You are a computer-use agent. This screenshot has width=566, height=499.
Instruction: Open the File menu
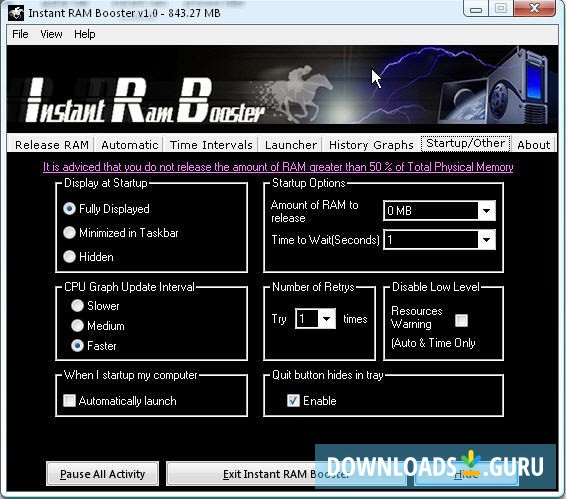click(x=20, y=34)
